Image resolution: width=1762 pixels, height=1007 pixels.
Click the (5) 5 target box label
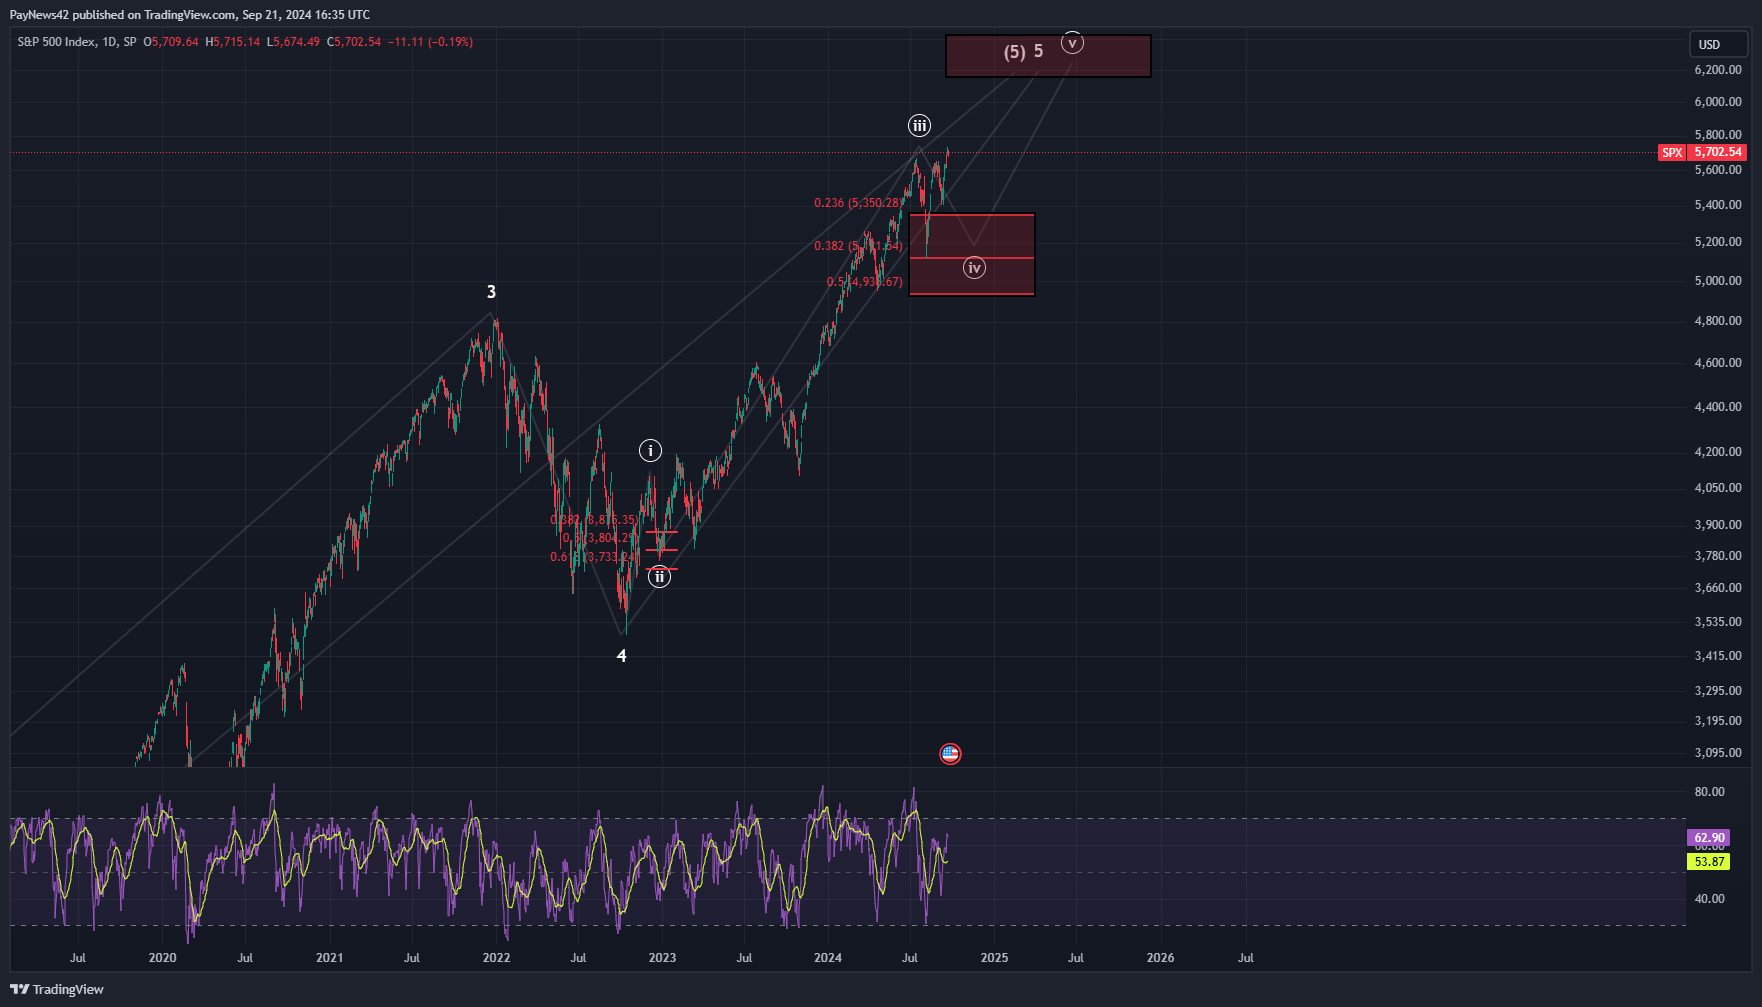point(1024,51)
